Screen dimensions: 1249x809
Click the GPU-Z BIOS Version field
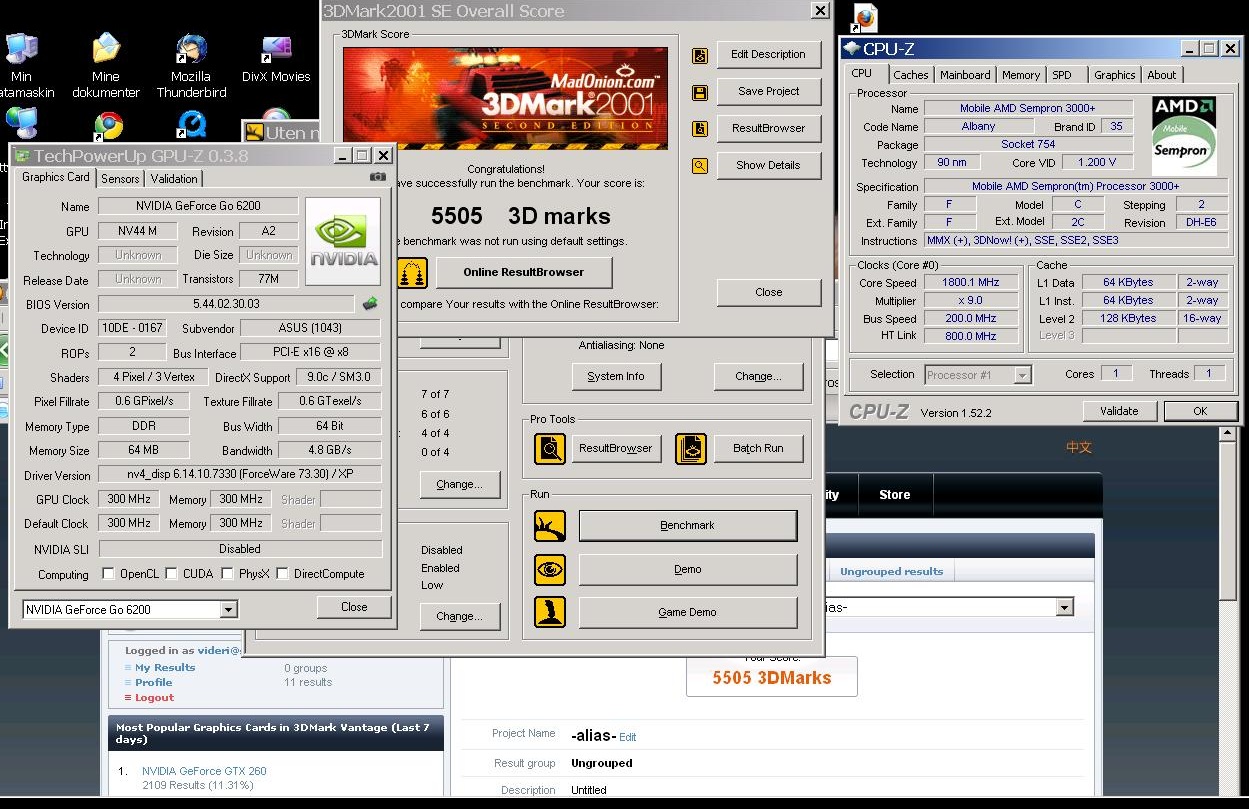coord(226,304)
